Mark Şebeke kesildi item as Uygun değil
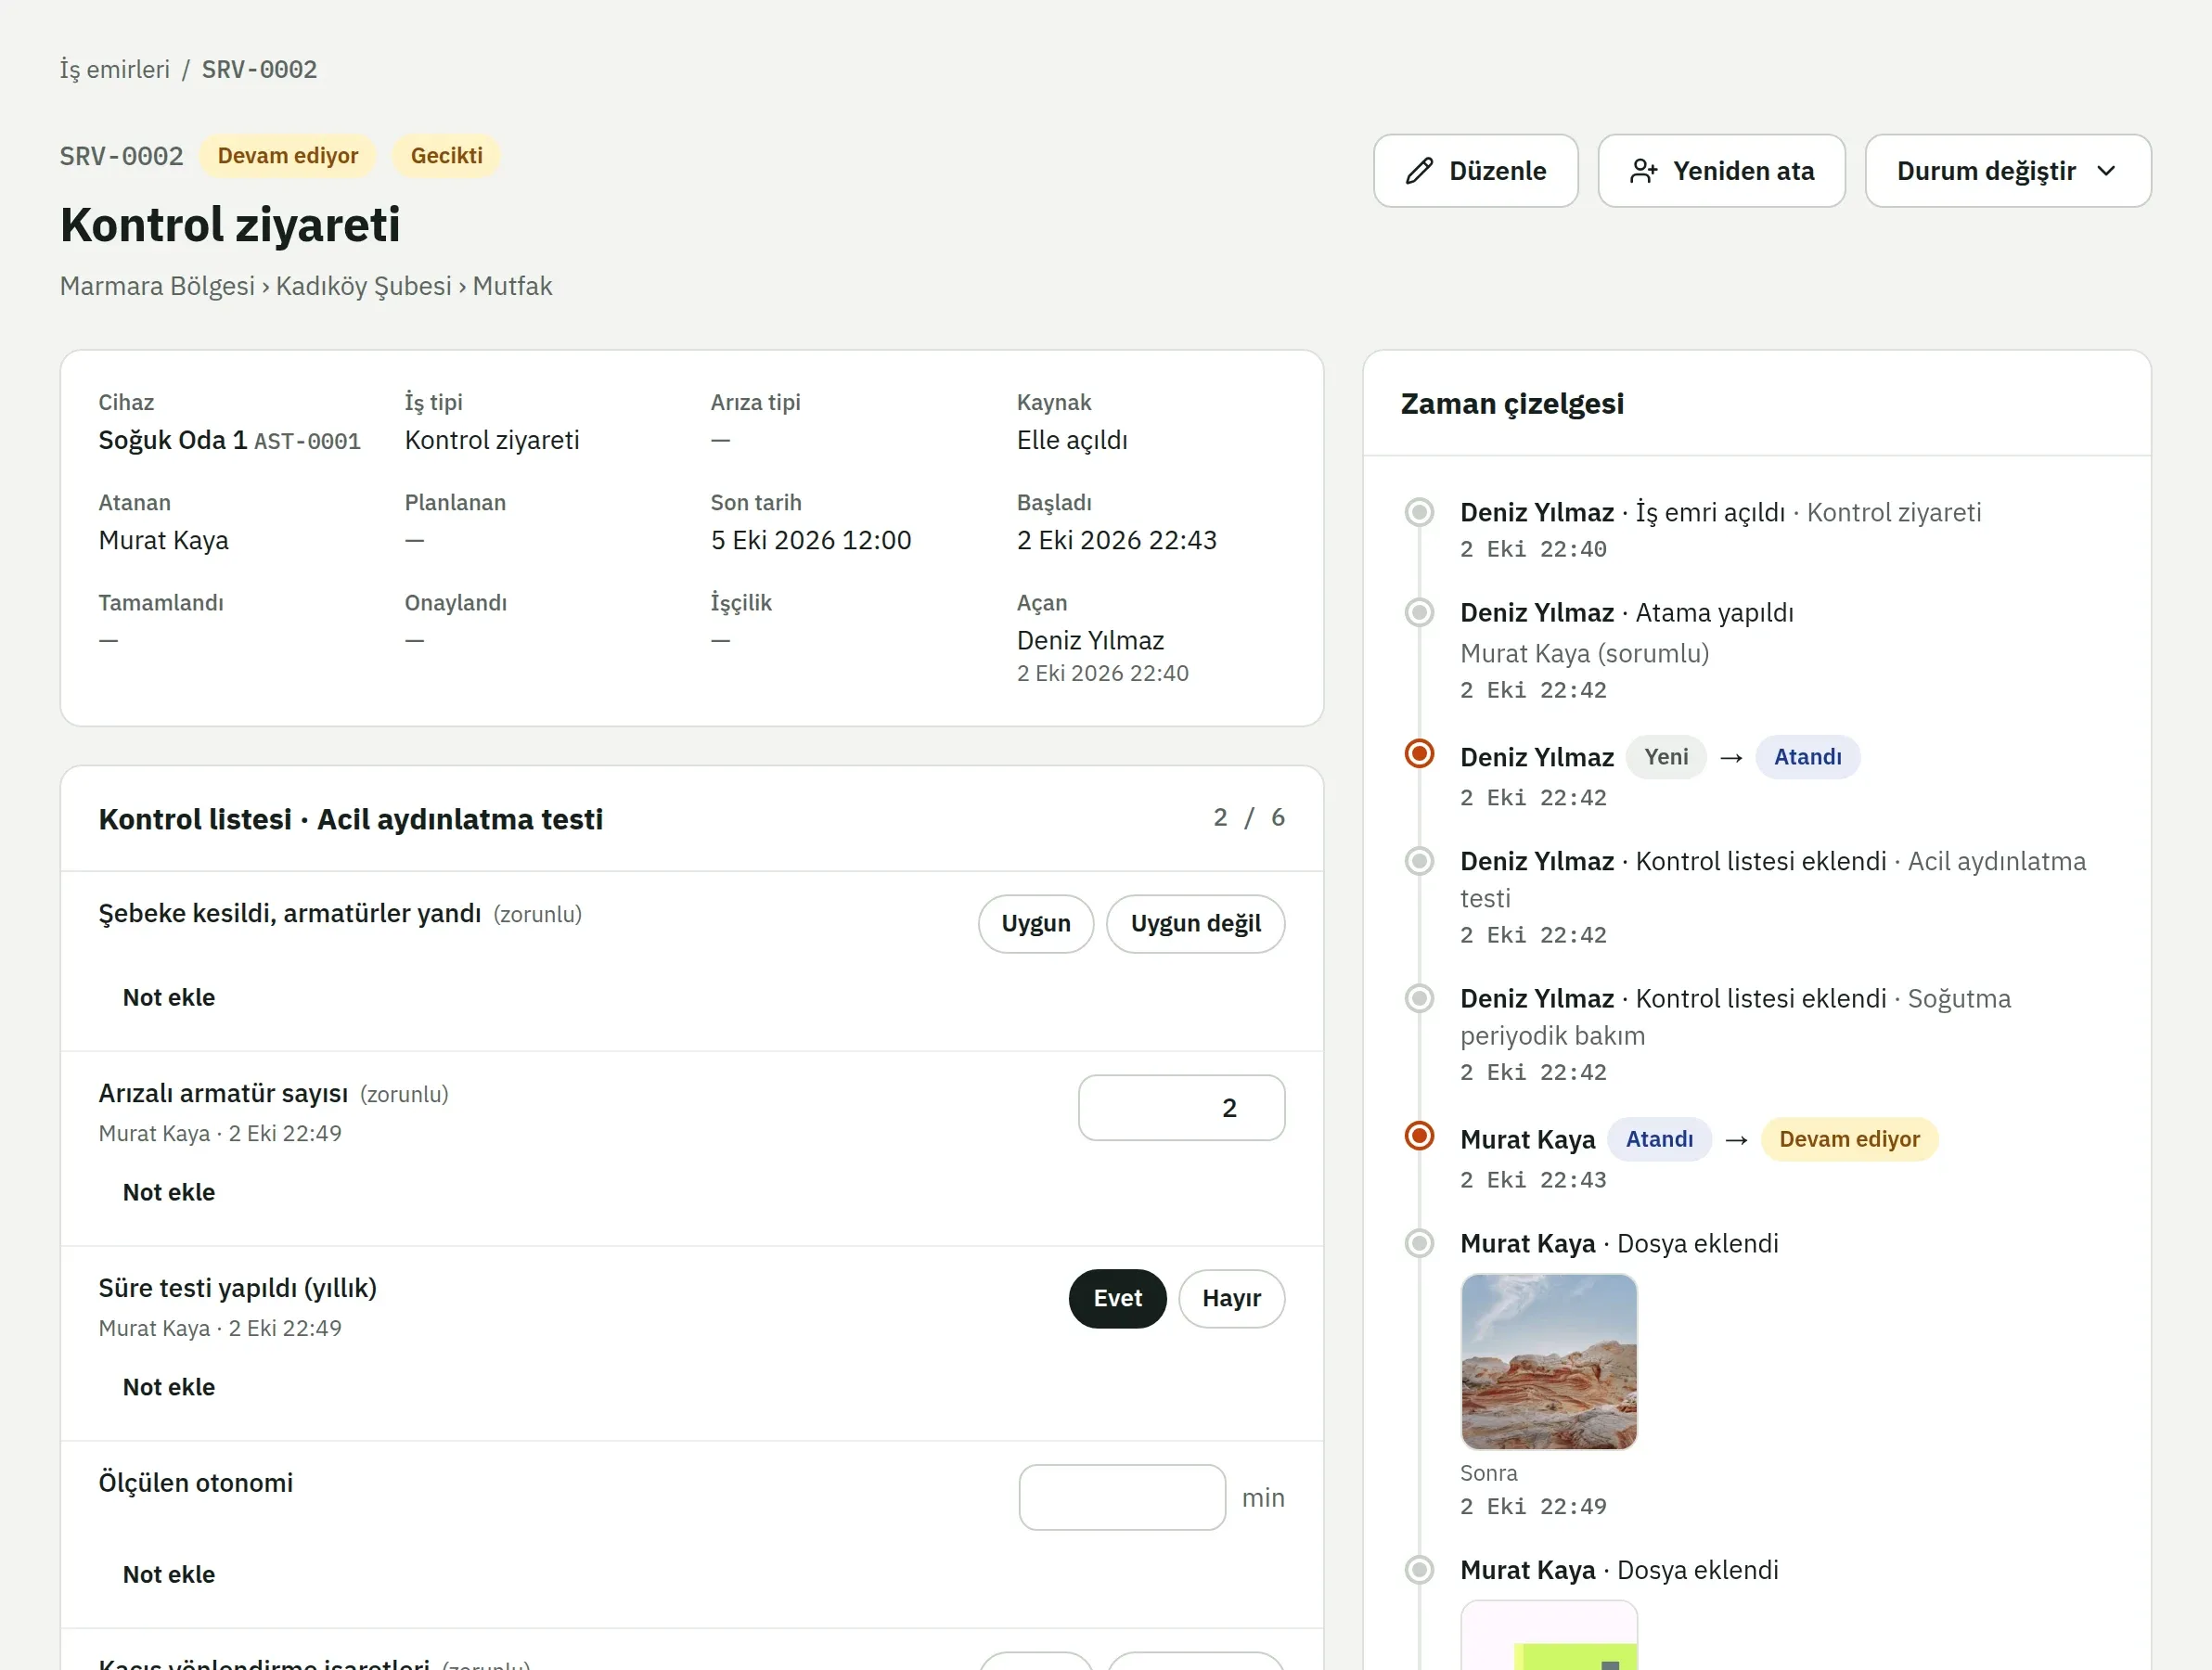2212x1670 pixels. pos(1195,923)
